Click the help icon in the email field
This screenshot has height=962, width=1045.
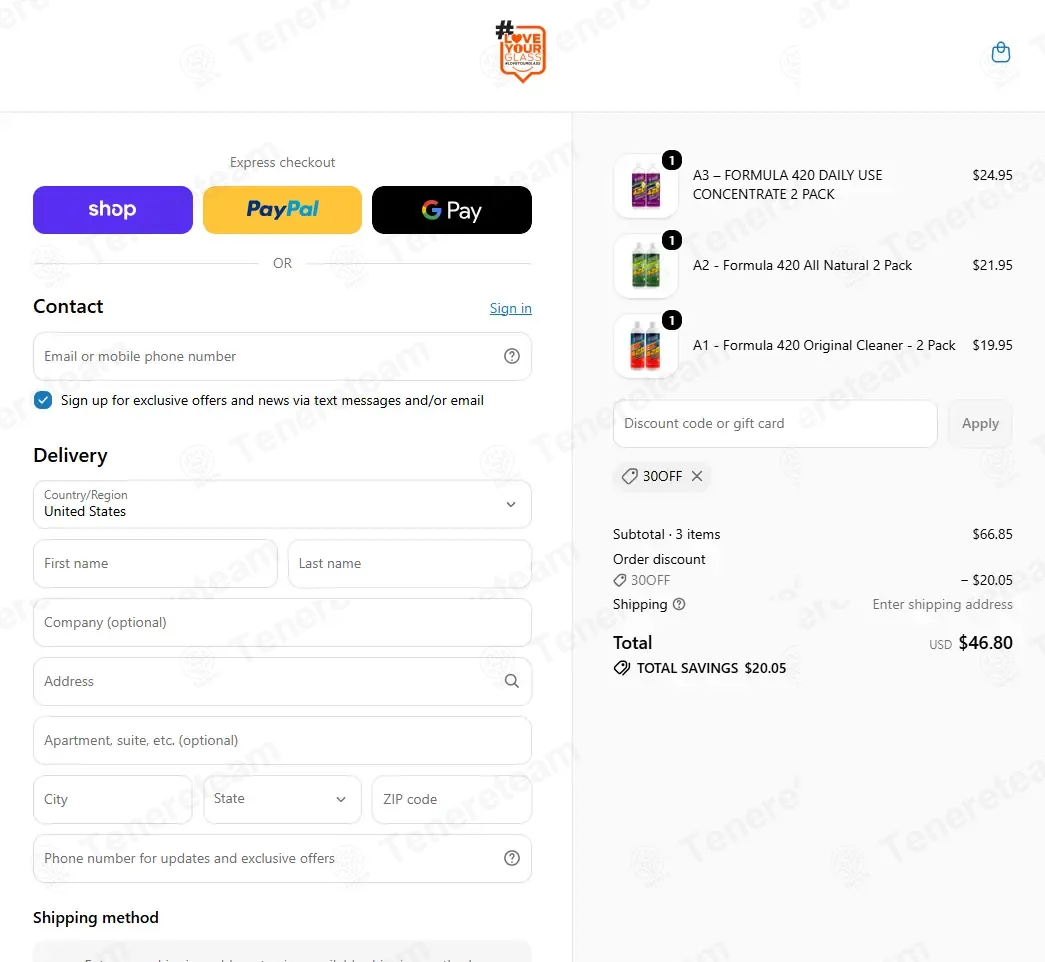coord(512,356)
